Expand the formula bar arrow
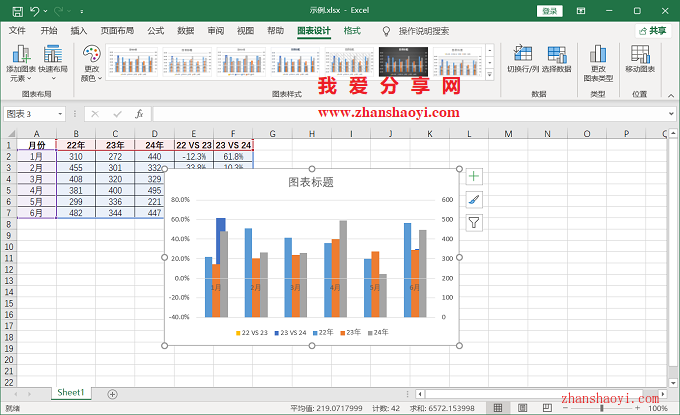Viewport: 680px width, 415px height. click(x=671, y=114)
